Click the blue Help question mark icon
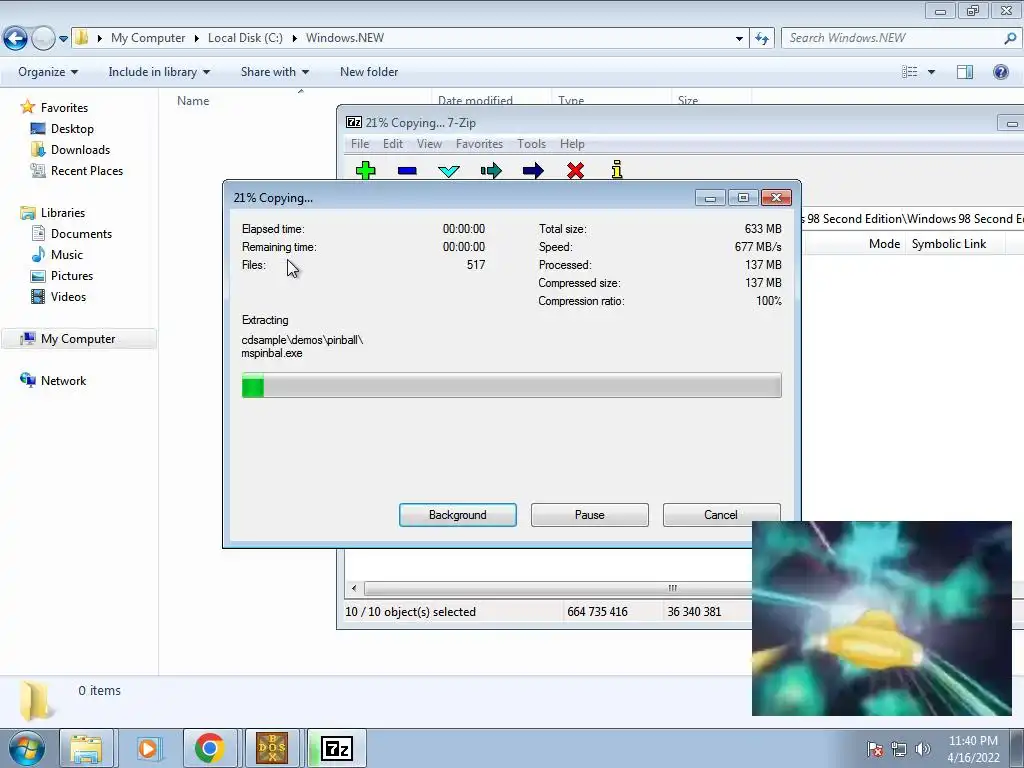The height and width of the screenshot is (768, 1024). (x=1000, y=72)
